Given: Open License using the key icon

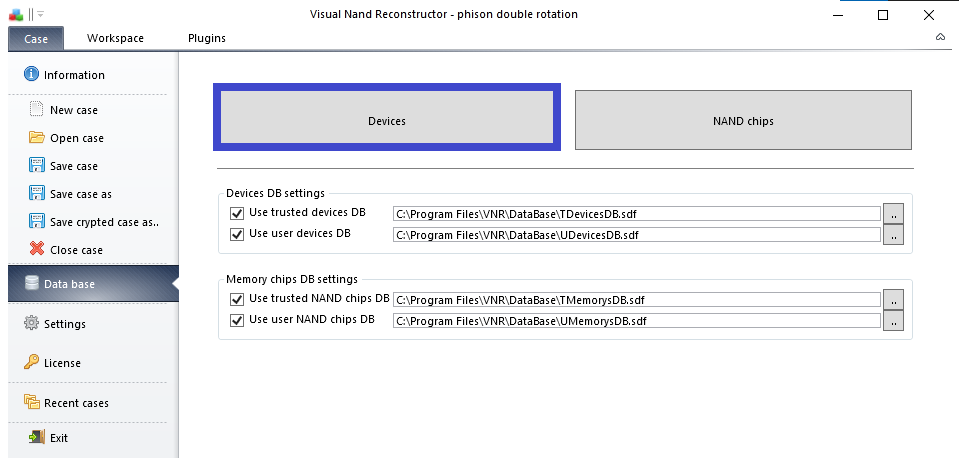Looking at the screenshot, I should [x=31, y=362].
